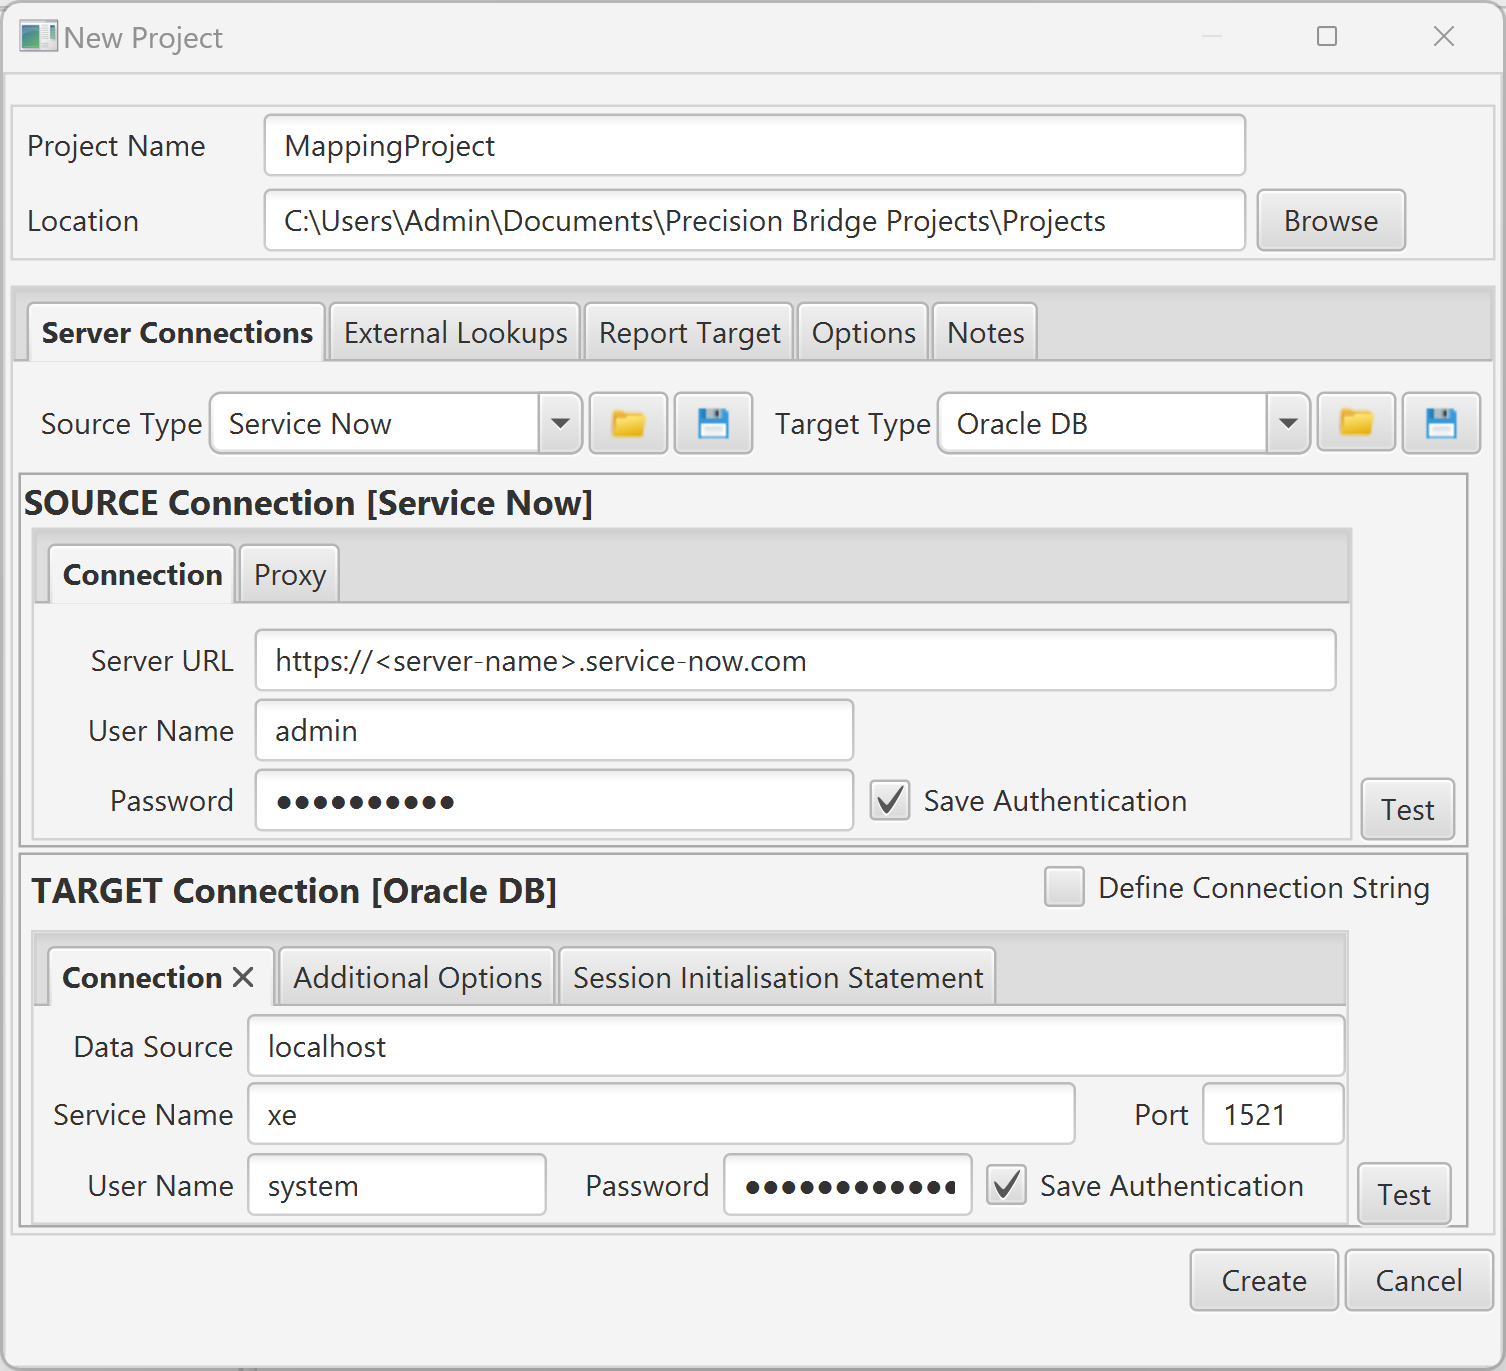Save target connection with floppy disk icon
The image size is (1506, 1371).
(1441, 424)
